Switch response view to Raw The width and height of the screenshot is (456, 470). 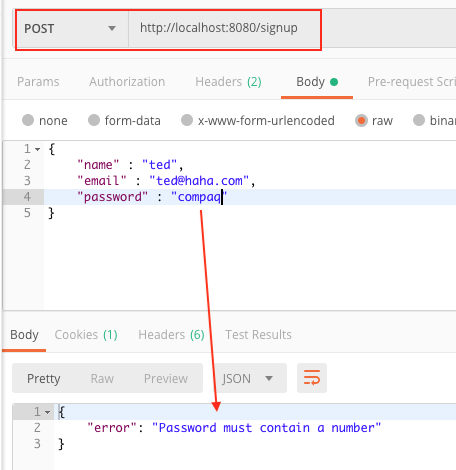pos(102,379)
